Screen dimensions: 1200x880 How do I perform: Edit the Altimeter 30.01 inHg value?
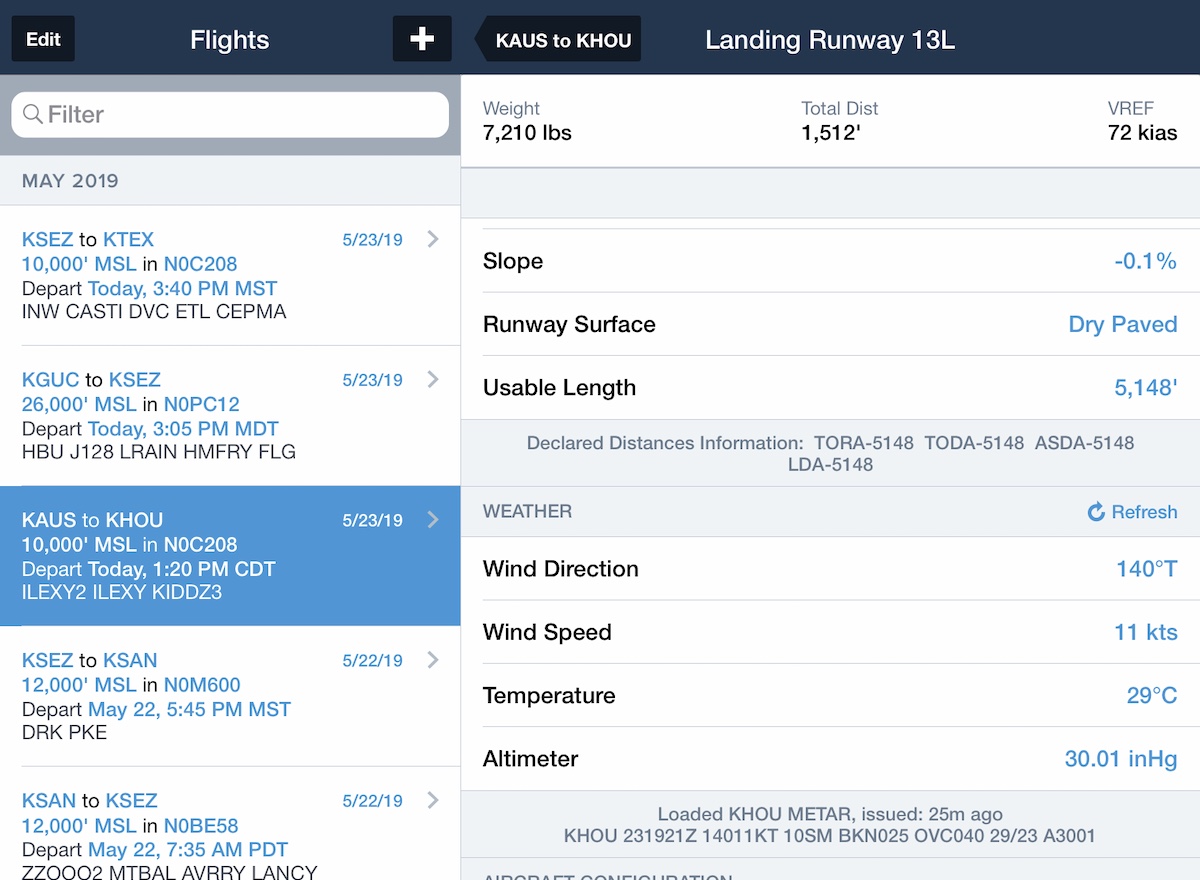pyautogui.click(x=1121, y=759)
